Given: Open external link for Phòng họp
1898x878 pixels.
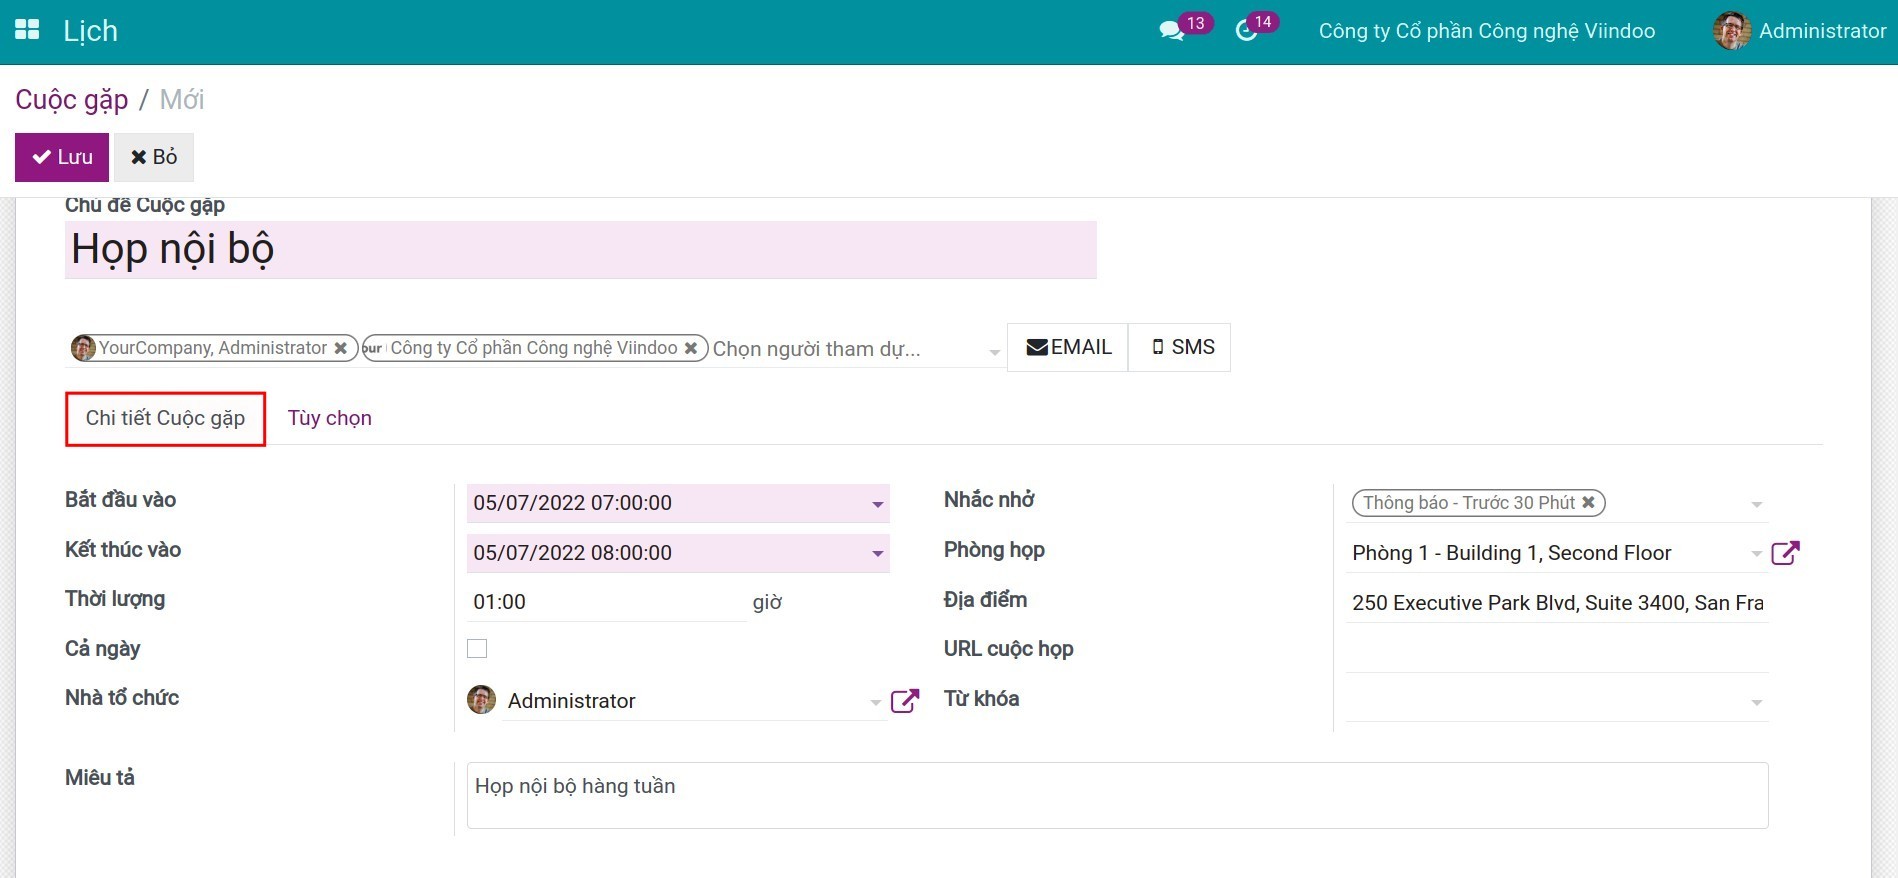Looking at the screenshot, I should pos(1785,553).
